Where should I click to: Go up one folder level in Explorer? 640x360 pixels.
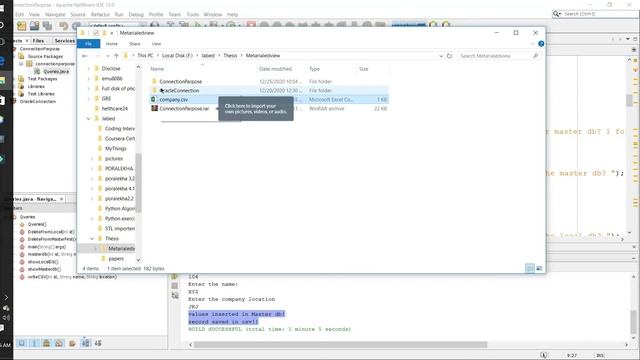click(x=116, y=56)
